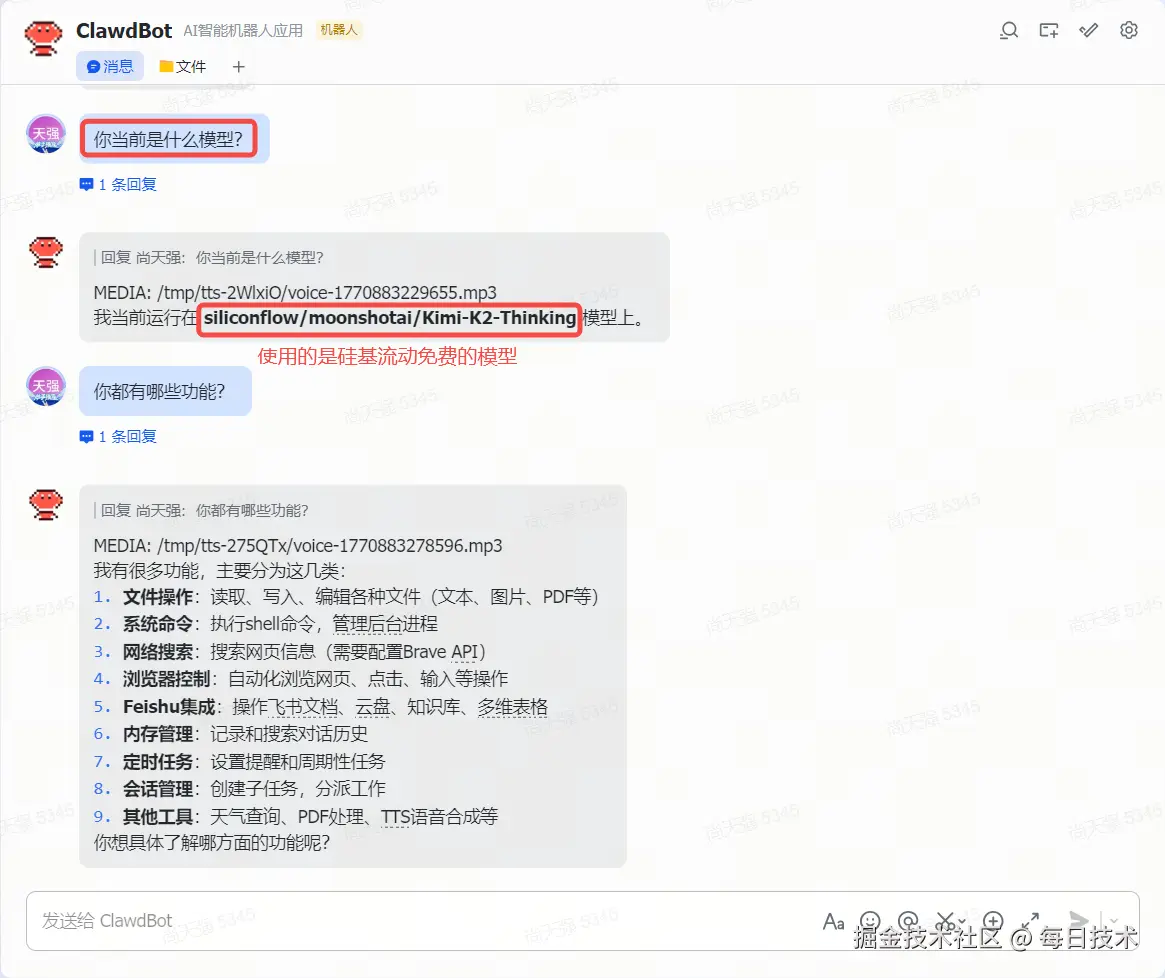Switch to the 消息 tab
The width and height of the screenshot is (1165, 978).
tap(110, 67)
